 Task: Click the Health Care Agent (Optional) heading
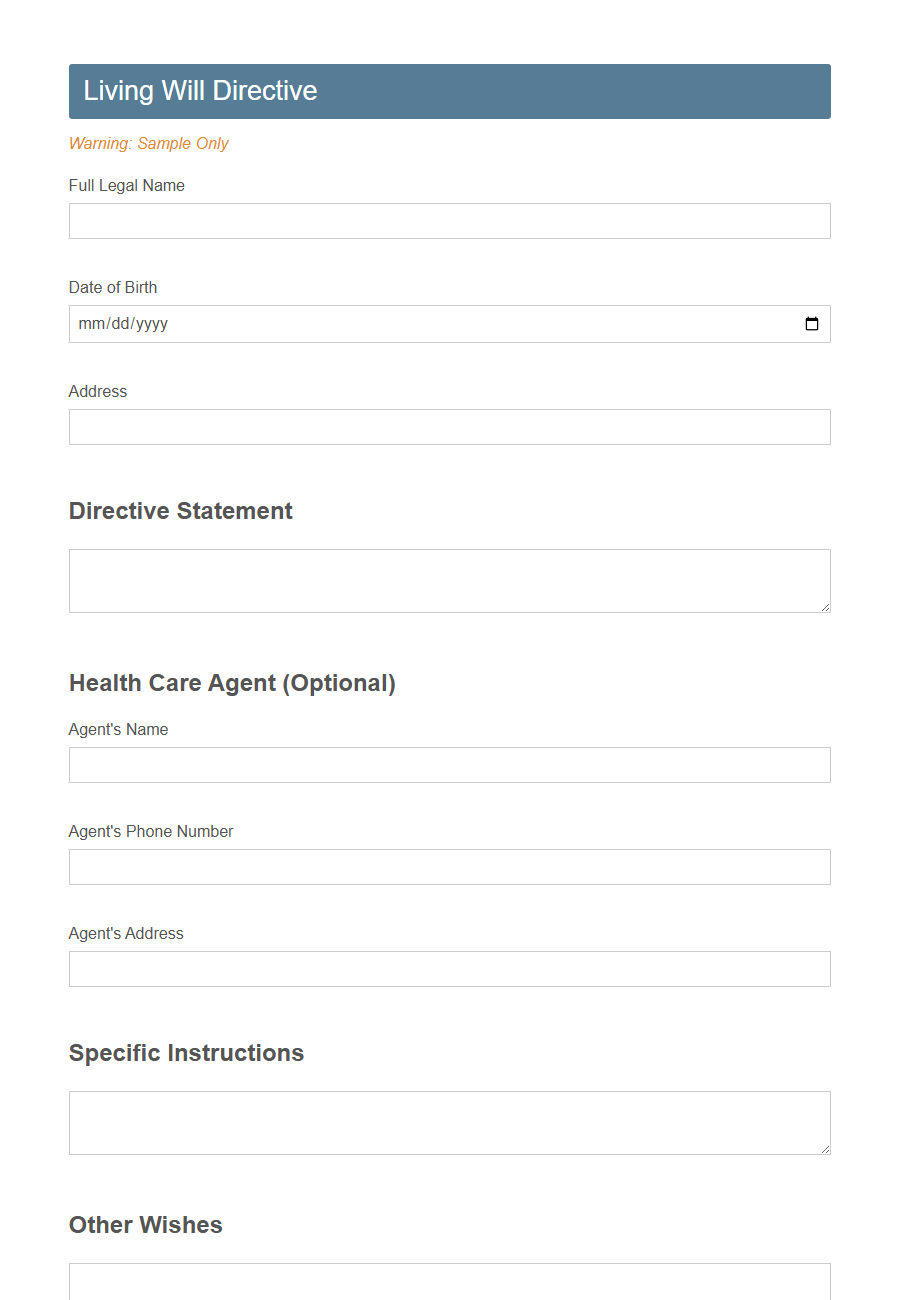tap(232, 683)
